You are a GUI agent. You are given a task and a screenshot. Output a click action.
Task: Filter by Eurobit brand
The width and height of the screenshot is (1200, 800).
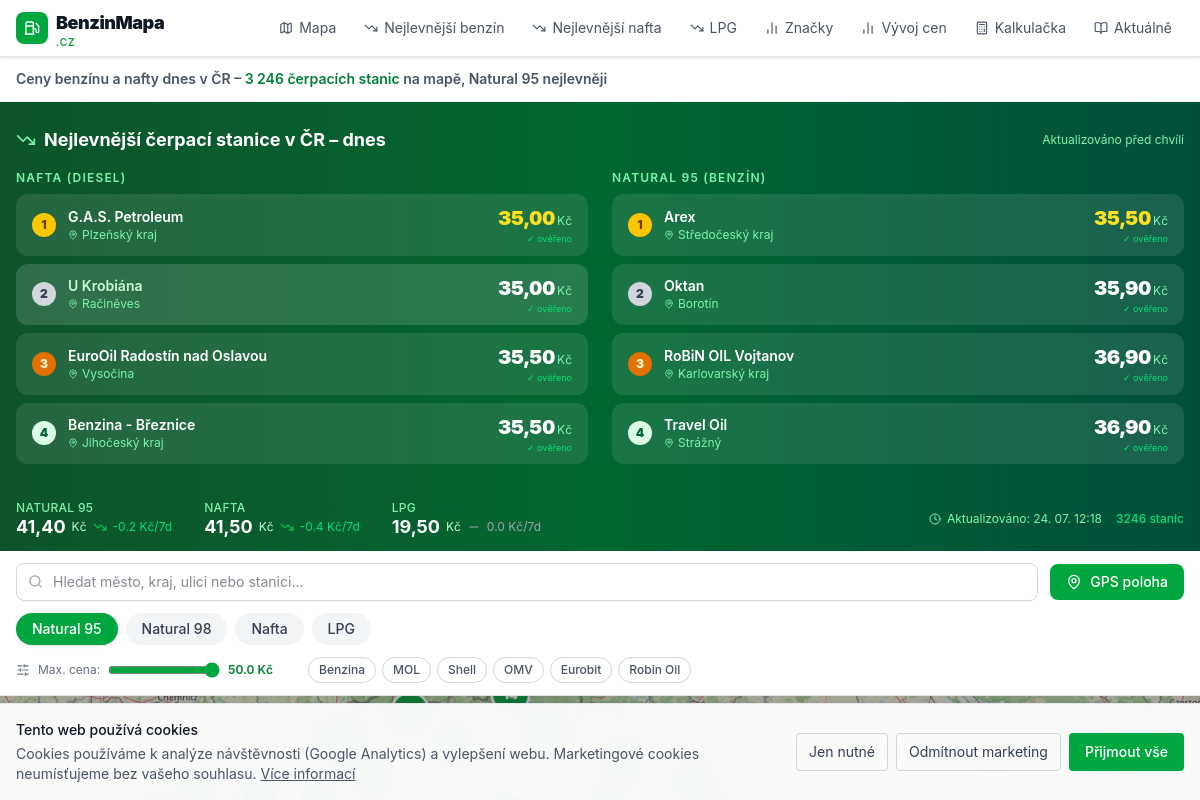pyautogui.click(x=581, y=670)
